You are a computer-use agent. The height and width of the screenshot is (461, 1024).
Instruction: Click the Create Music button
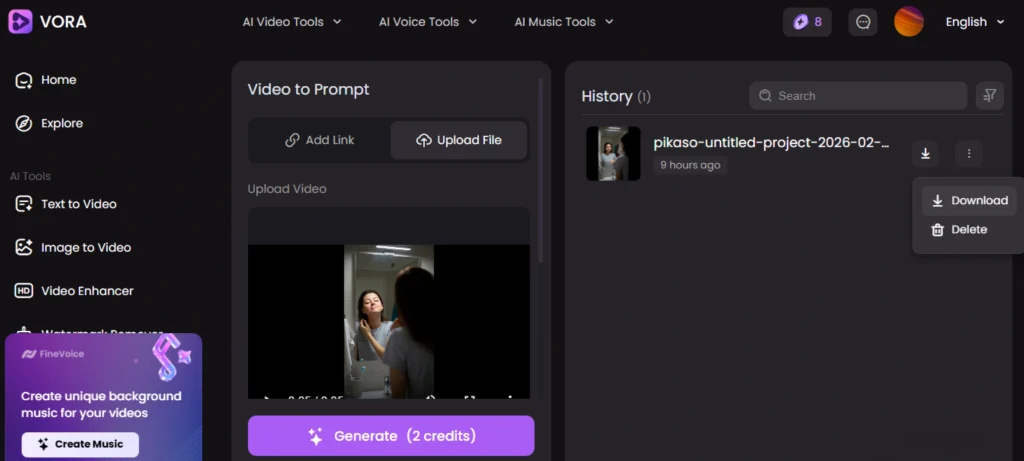pos(80,445)
